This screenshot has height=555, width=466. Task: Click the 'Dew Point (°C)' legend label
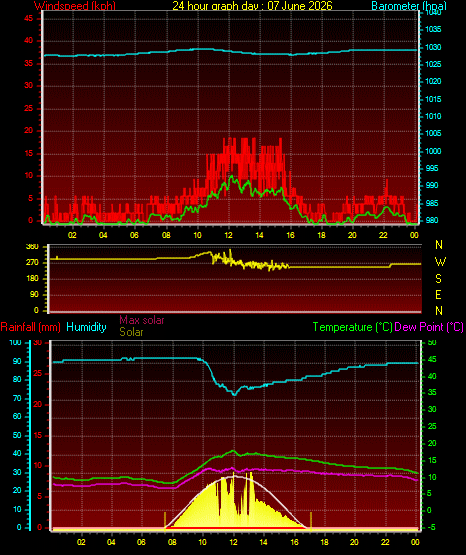click(429, 327)
